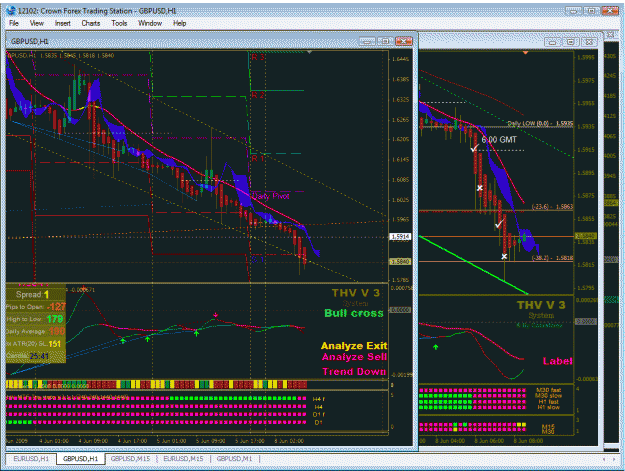Open the Help menu
Image resolution: width=625 pixels, height=471 pixels.
(x=179, y=23)
